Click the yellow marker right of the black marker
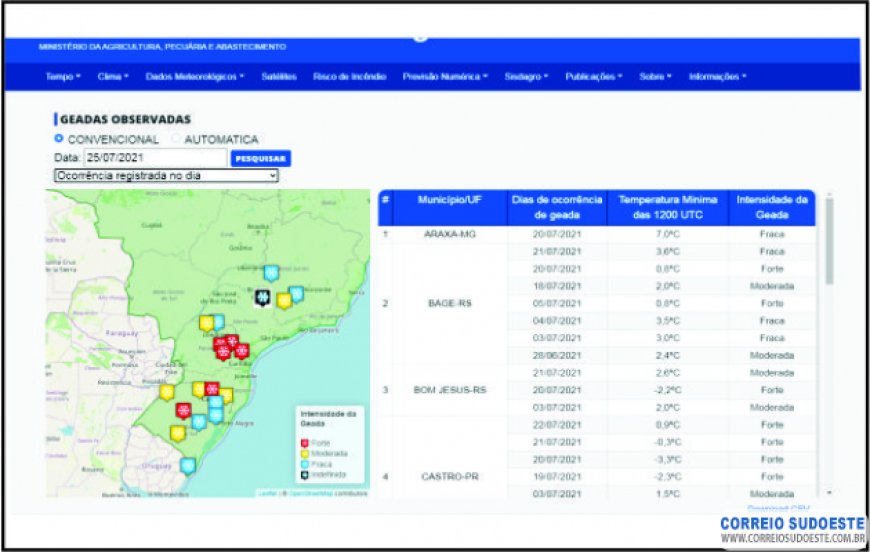Screen dimensions: 870x552 pos(284,301)
